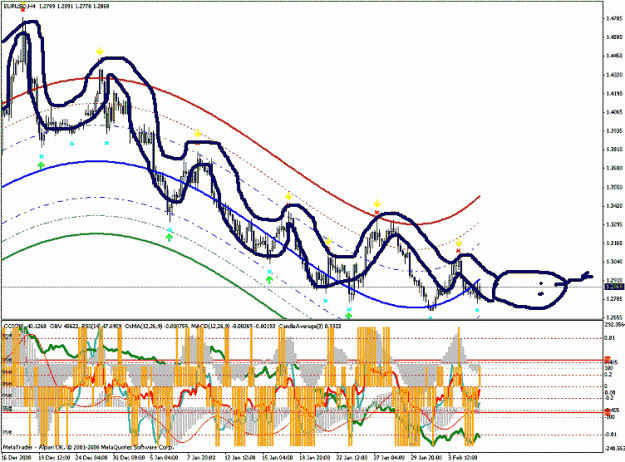Click the 1.4785 price axis label
This screenshot has height=462, width=625.
click(x=614, y=19)
